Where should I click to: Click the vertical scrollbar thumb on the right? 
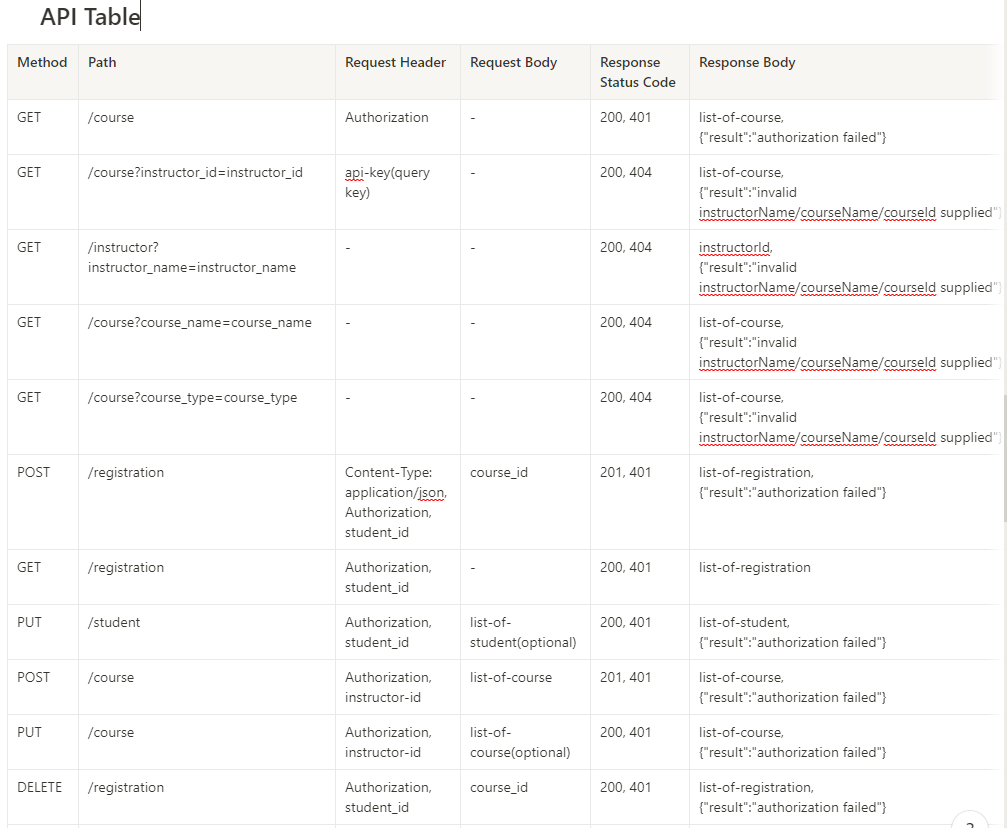click(1004, 459)
